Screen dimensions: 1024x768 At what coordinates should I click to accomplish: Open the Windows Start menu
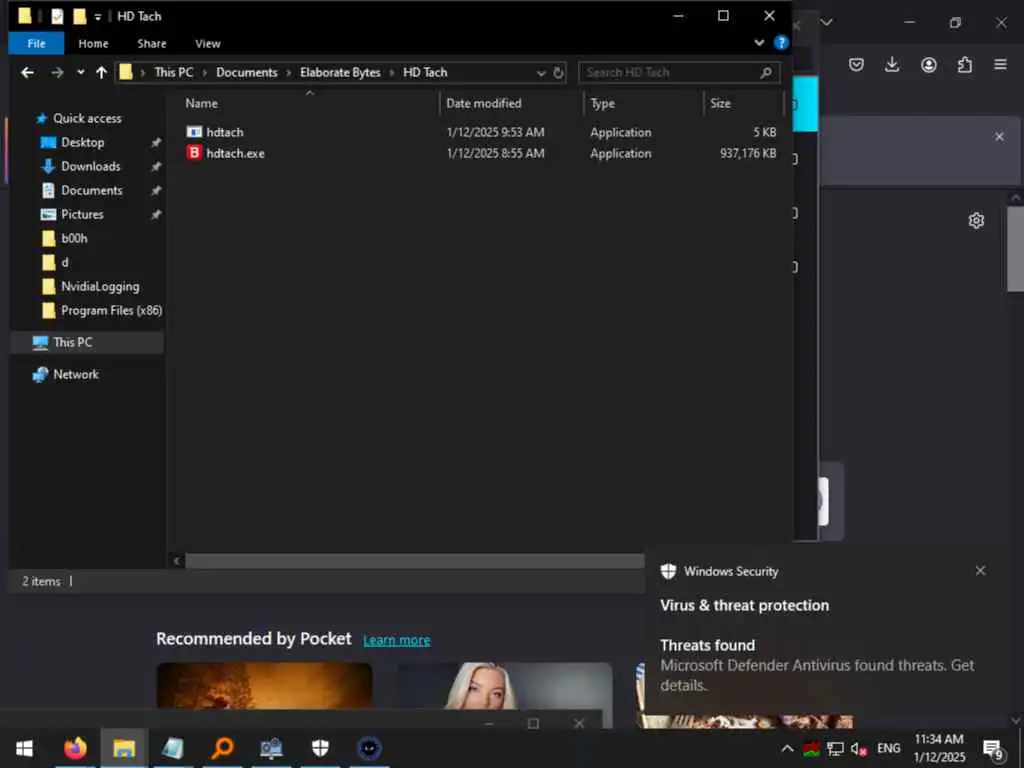point(25,748)
